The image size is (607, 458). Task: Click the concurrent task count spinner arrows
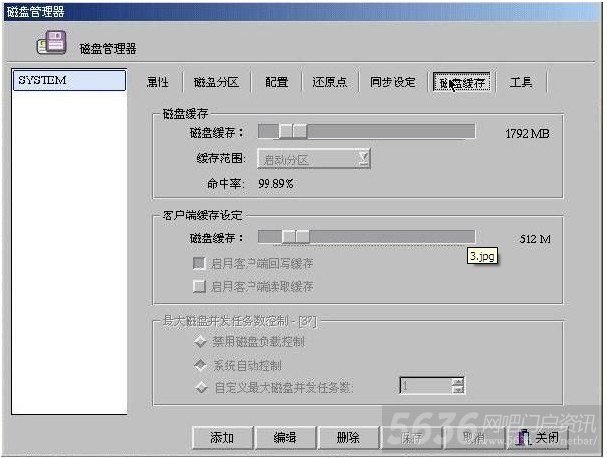click(458, 386)
